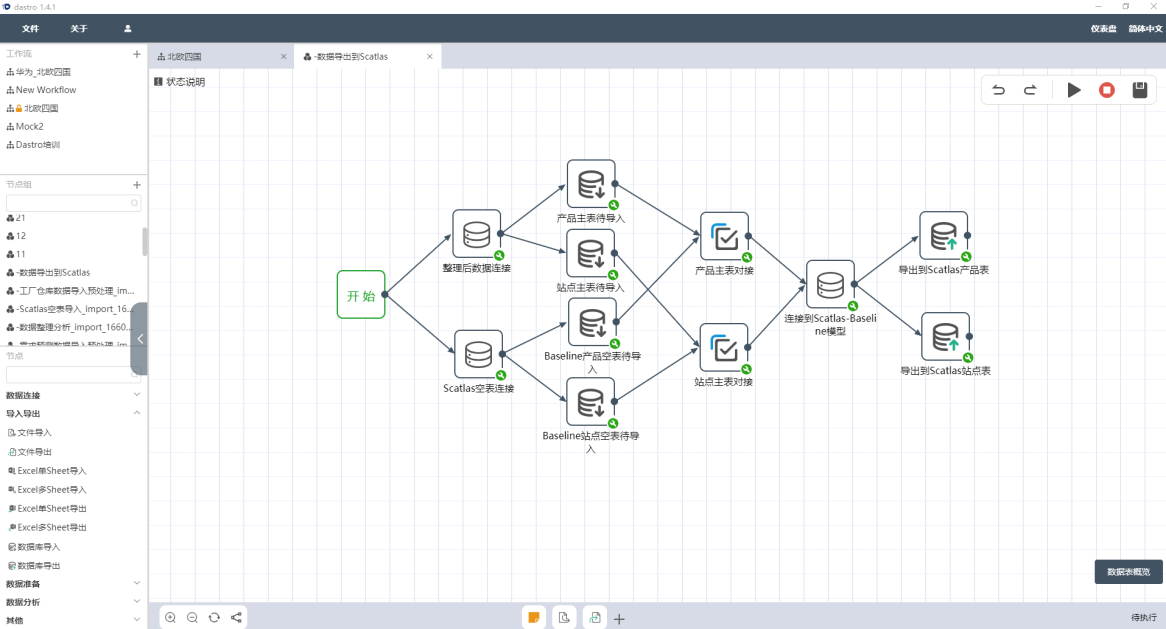Select the 连接到Scatlas-Baseline模型 node
Image resolution: width=1166 pixels, height=629 pixels.
(830, 284)
